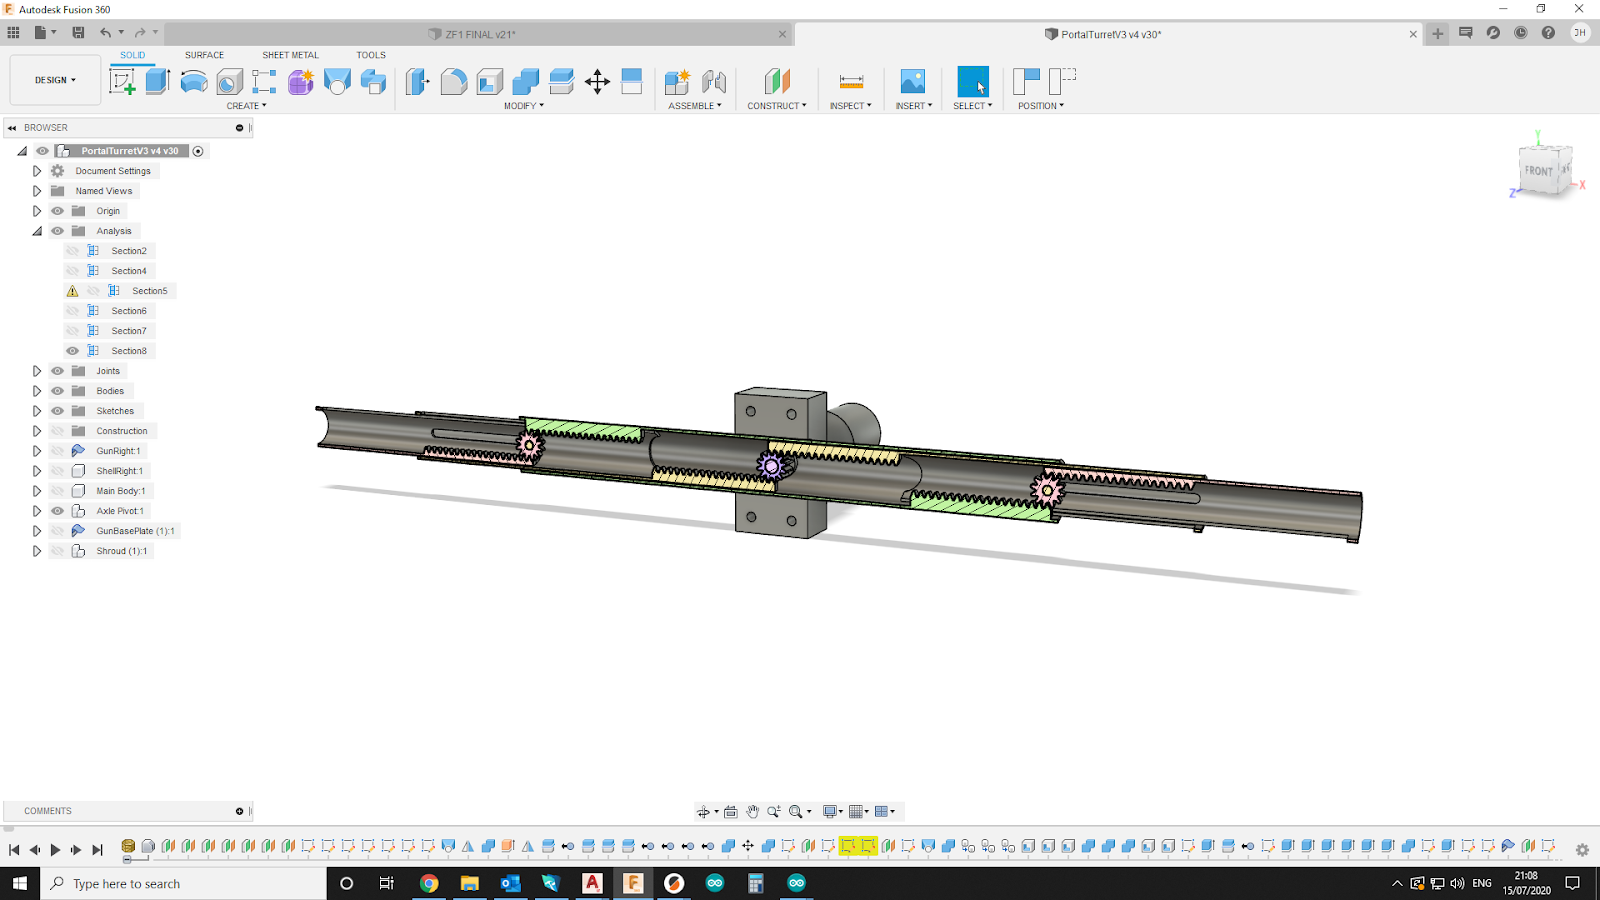This screenshot has width=1600, height=900.
Task: Select the Joint tool
Action: click(714, 81)
